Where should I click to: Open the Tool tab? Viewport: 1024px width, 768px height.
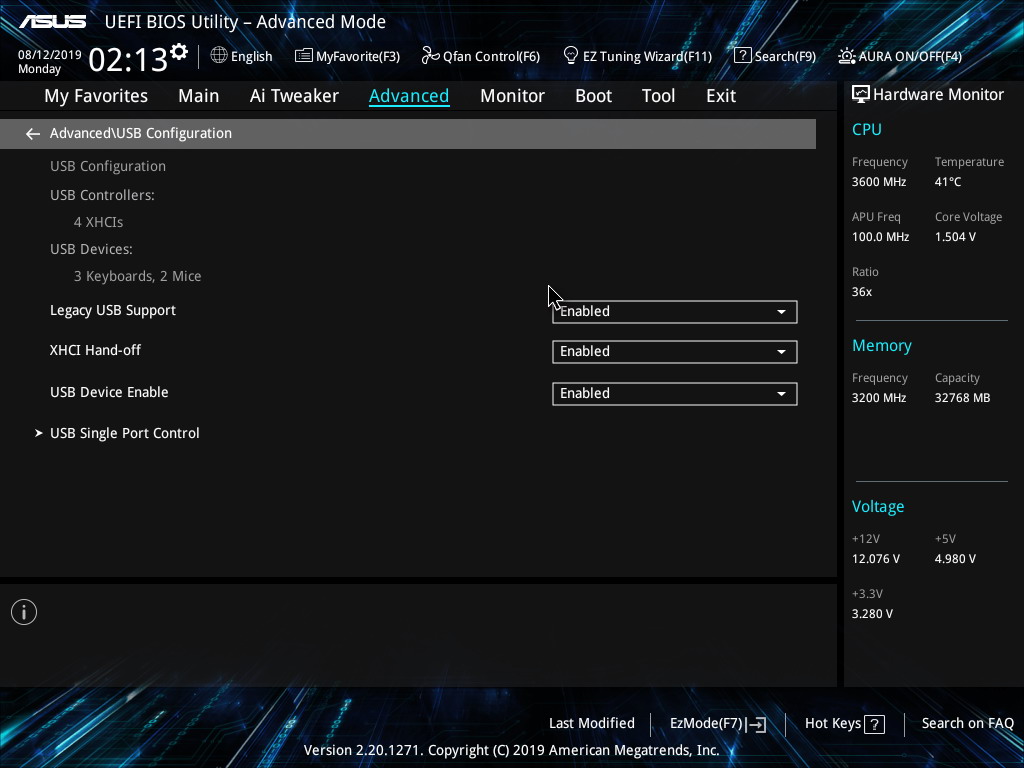coord(658,96)
